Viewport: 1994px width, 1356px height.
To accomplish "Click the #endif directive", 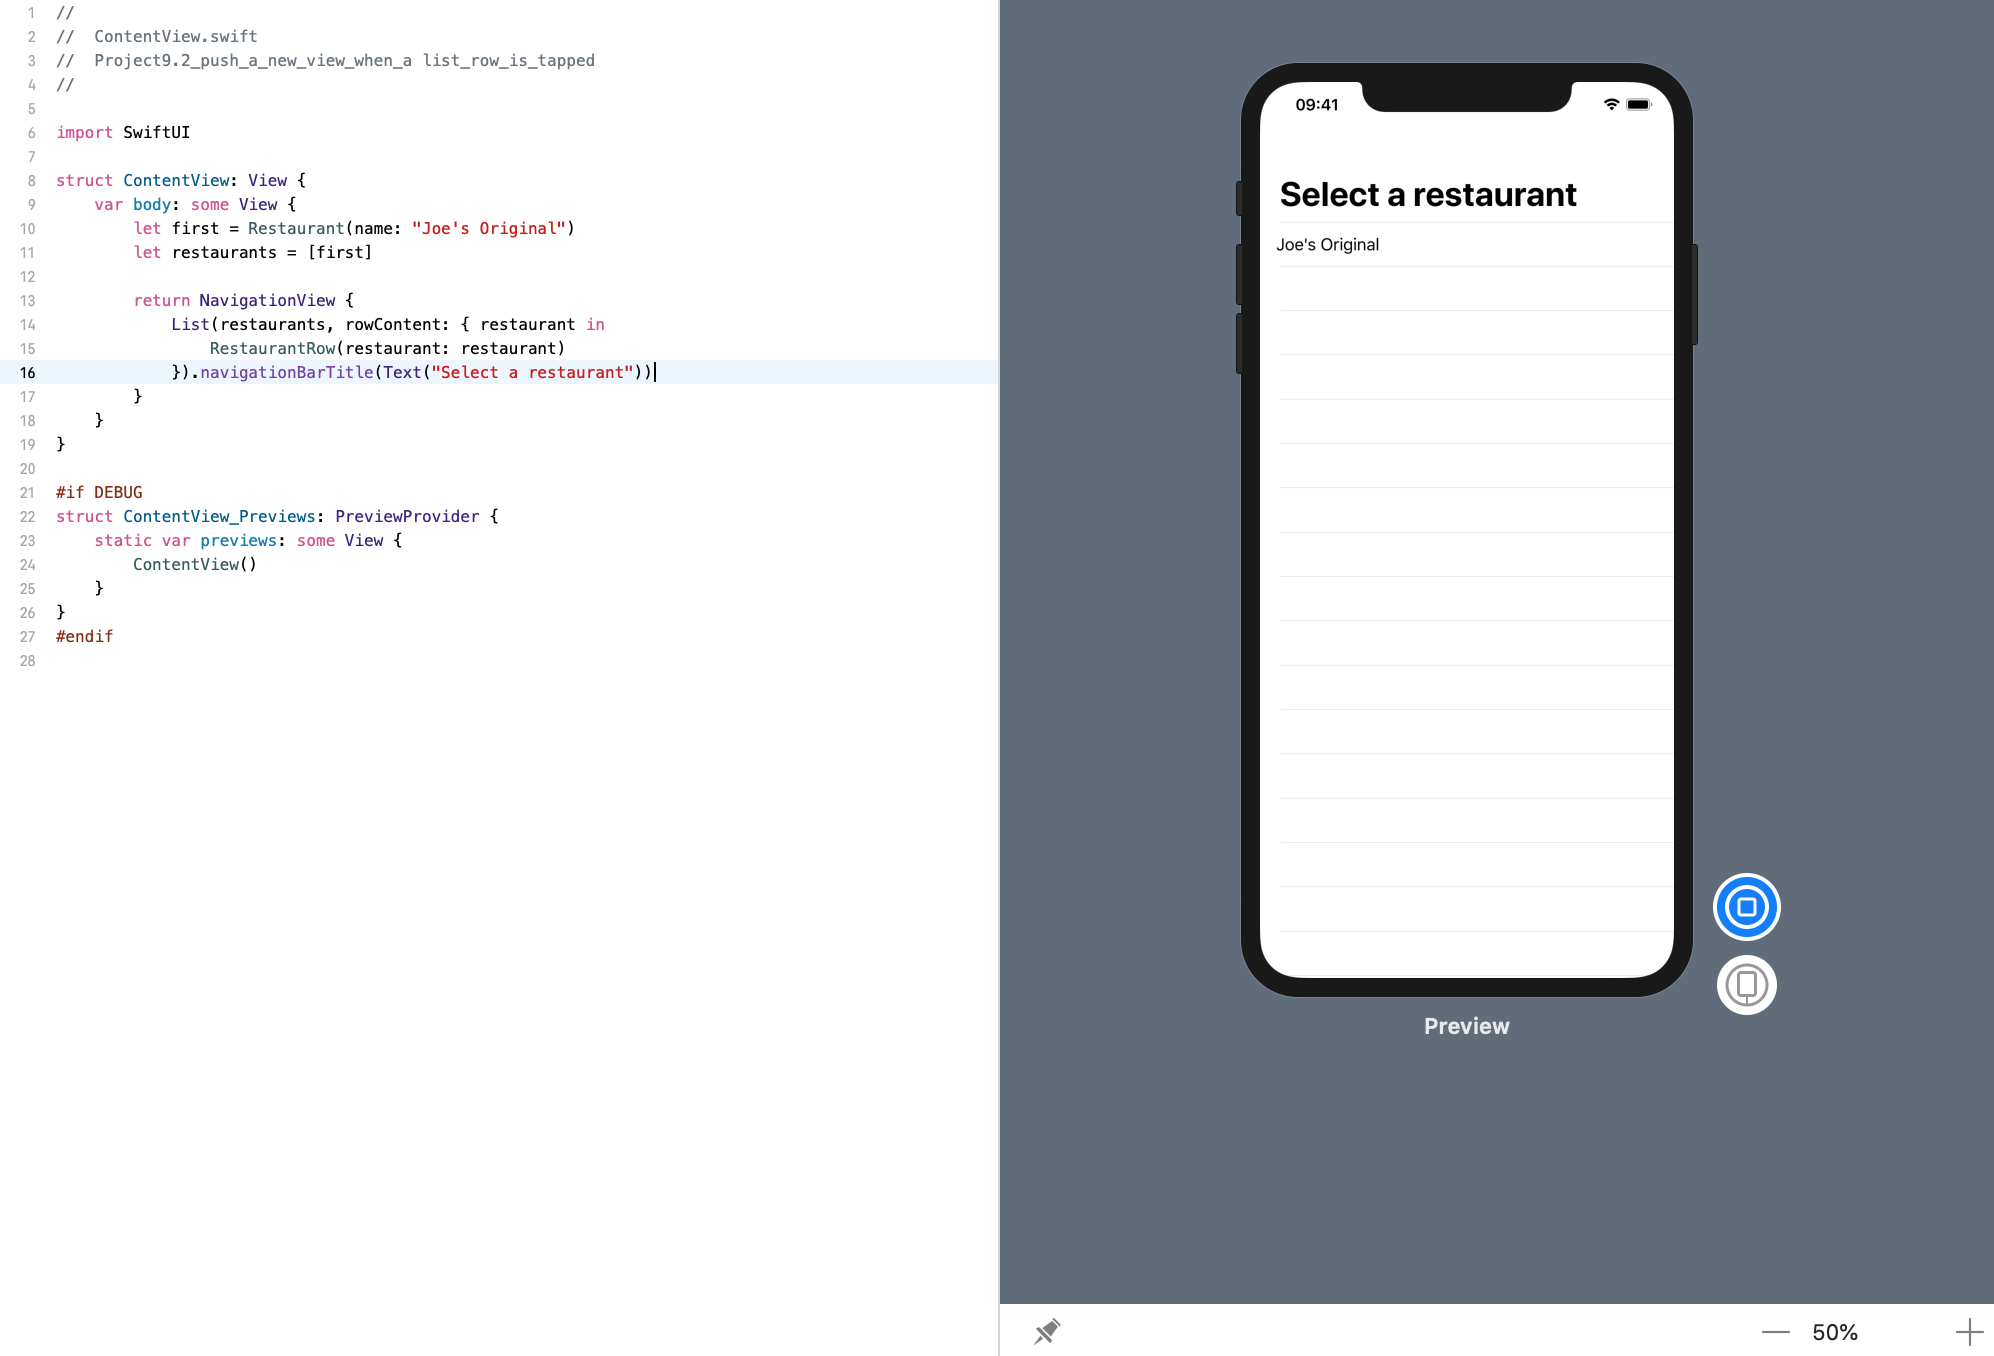I will (x=84, y=636).
